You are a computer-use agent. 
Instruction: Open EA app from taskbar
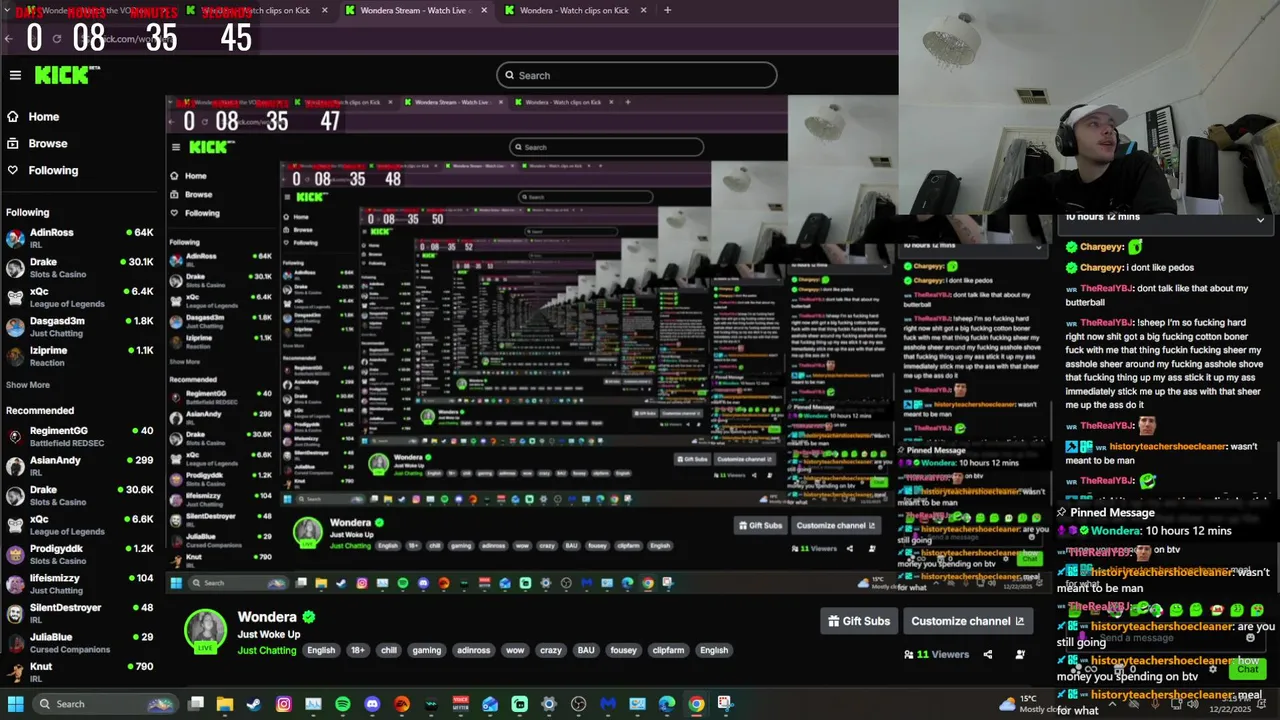(x=402, y=704)
